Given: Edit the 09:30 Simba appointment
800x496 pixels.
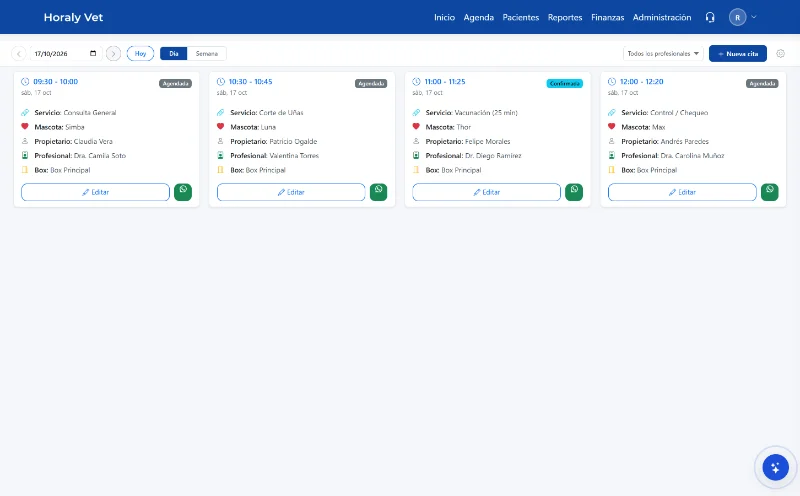Looking at the screenshot, I should 95,192.
